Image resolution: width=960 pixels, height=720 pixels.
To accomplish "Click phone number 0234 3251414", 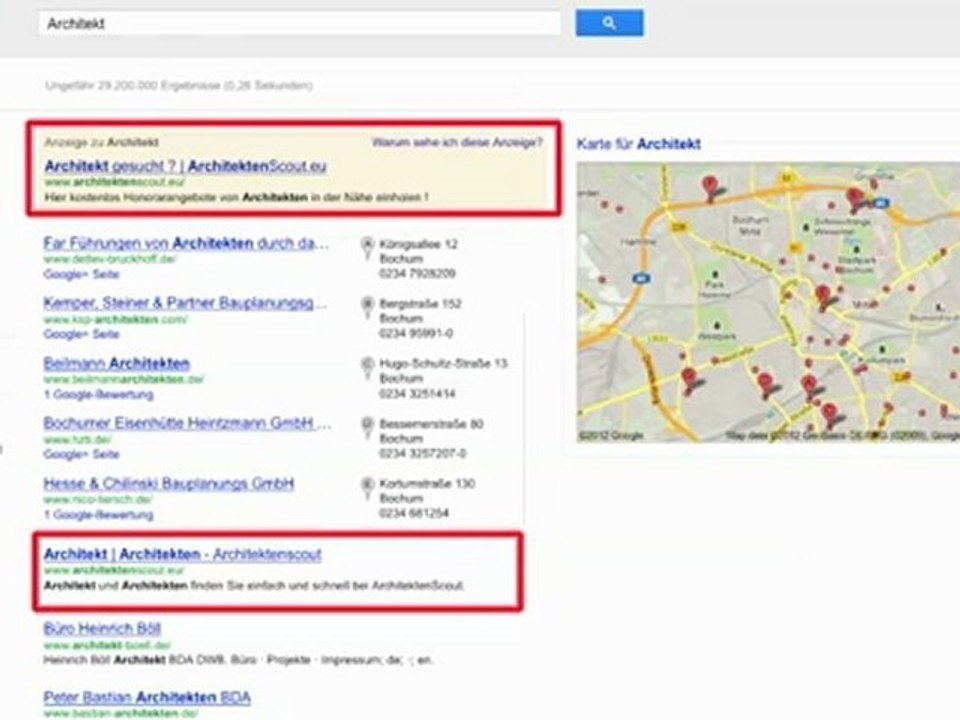I will (x=418, y=394).
